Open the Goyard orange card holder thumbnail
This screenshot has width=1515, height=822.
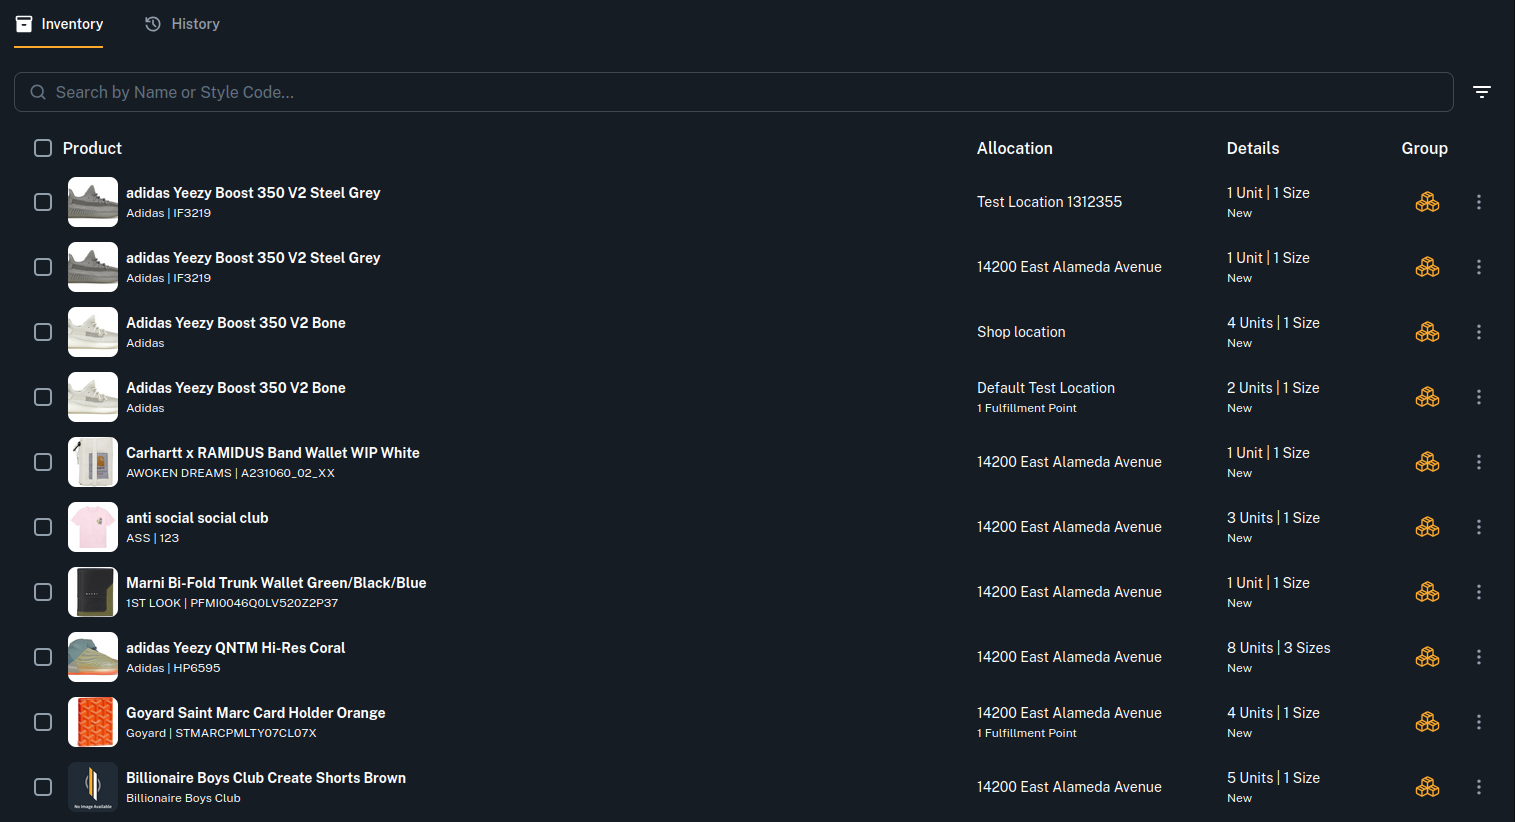(x=93, y=722)
